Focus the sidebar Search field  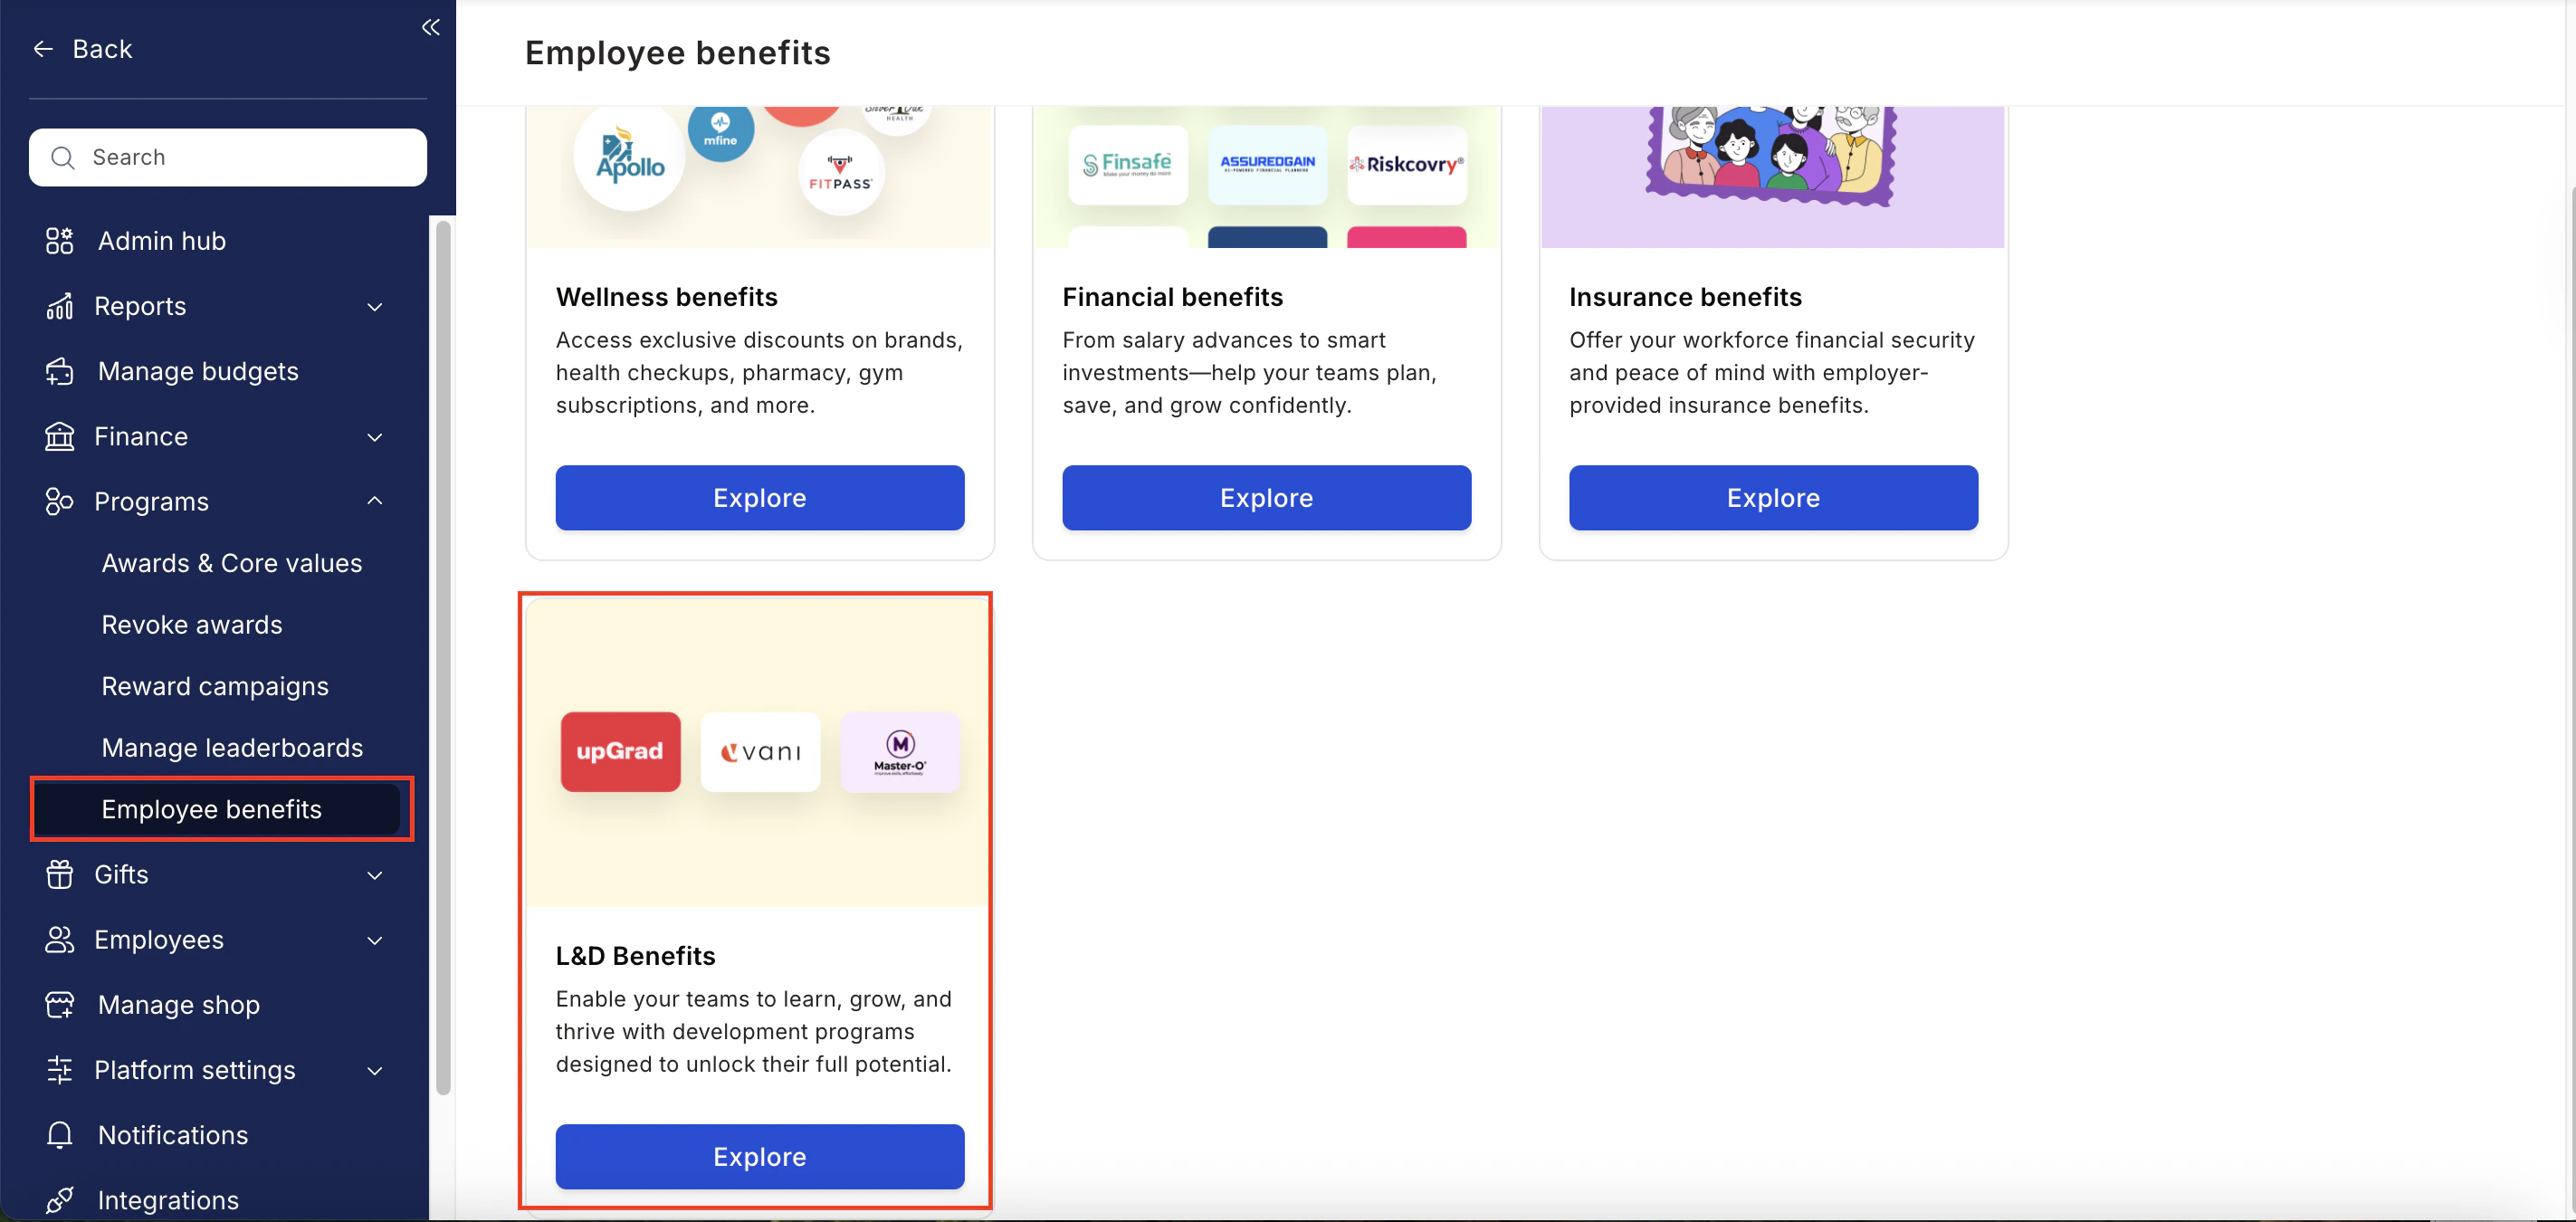point(228,157)
